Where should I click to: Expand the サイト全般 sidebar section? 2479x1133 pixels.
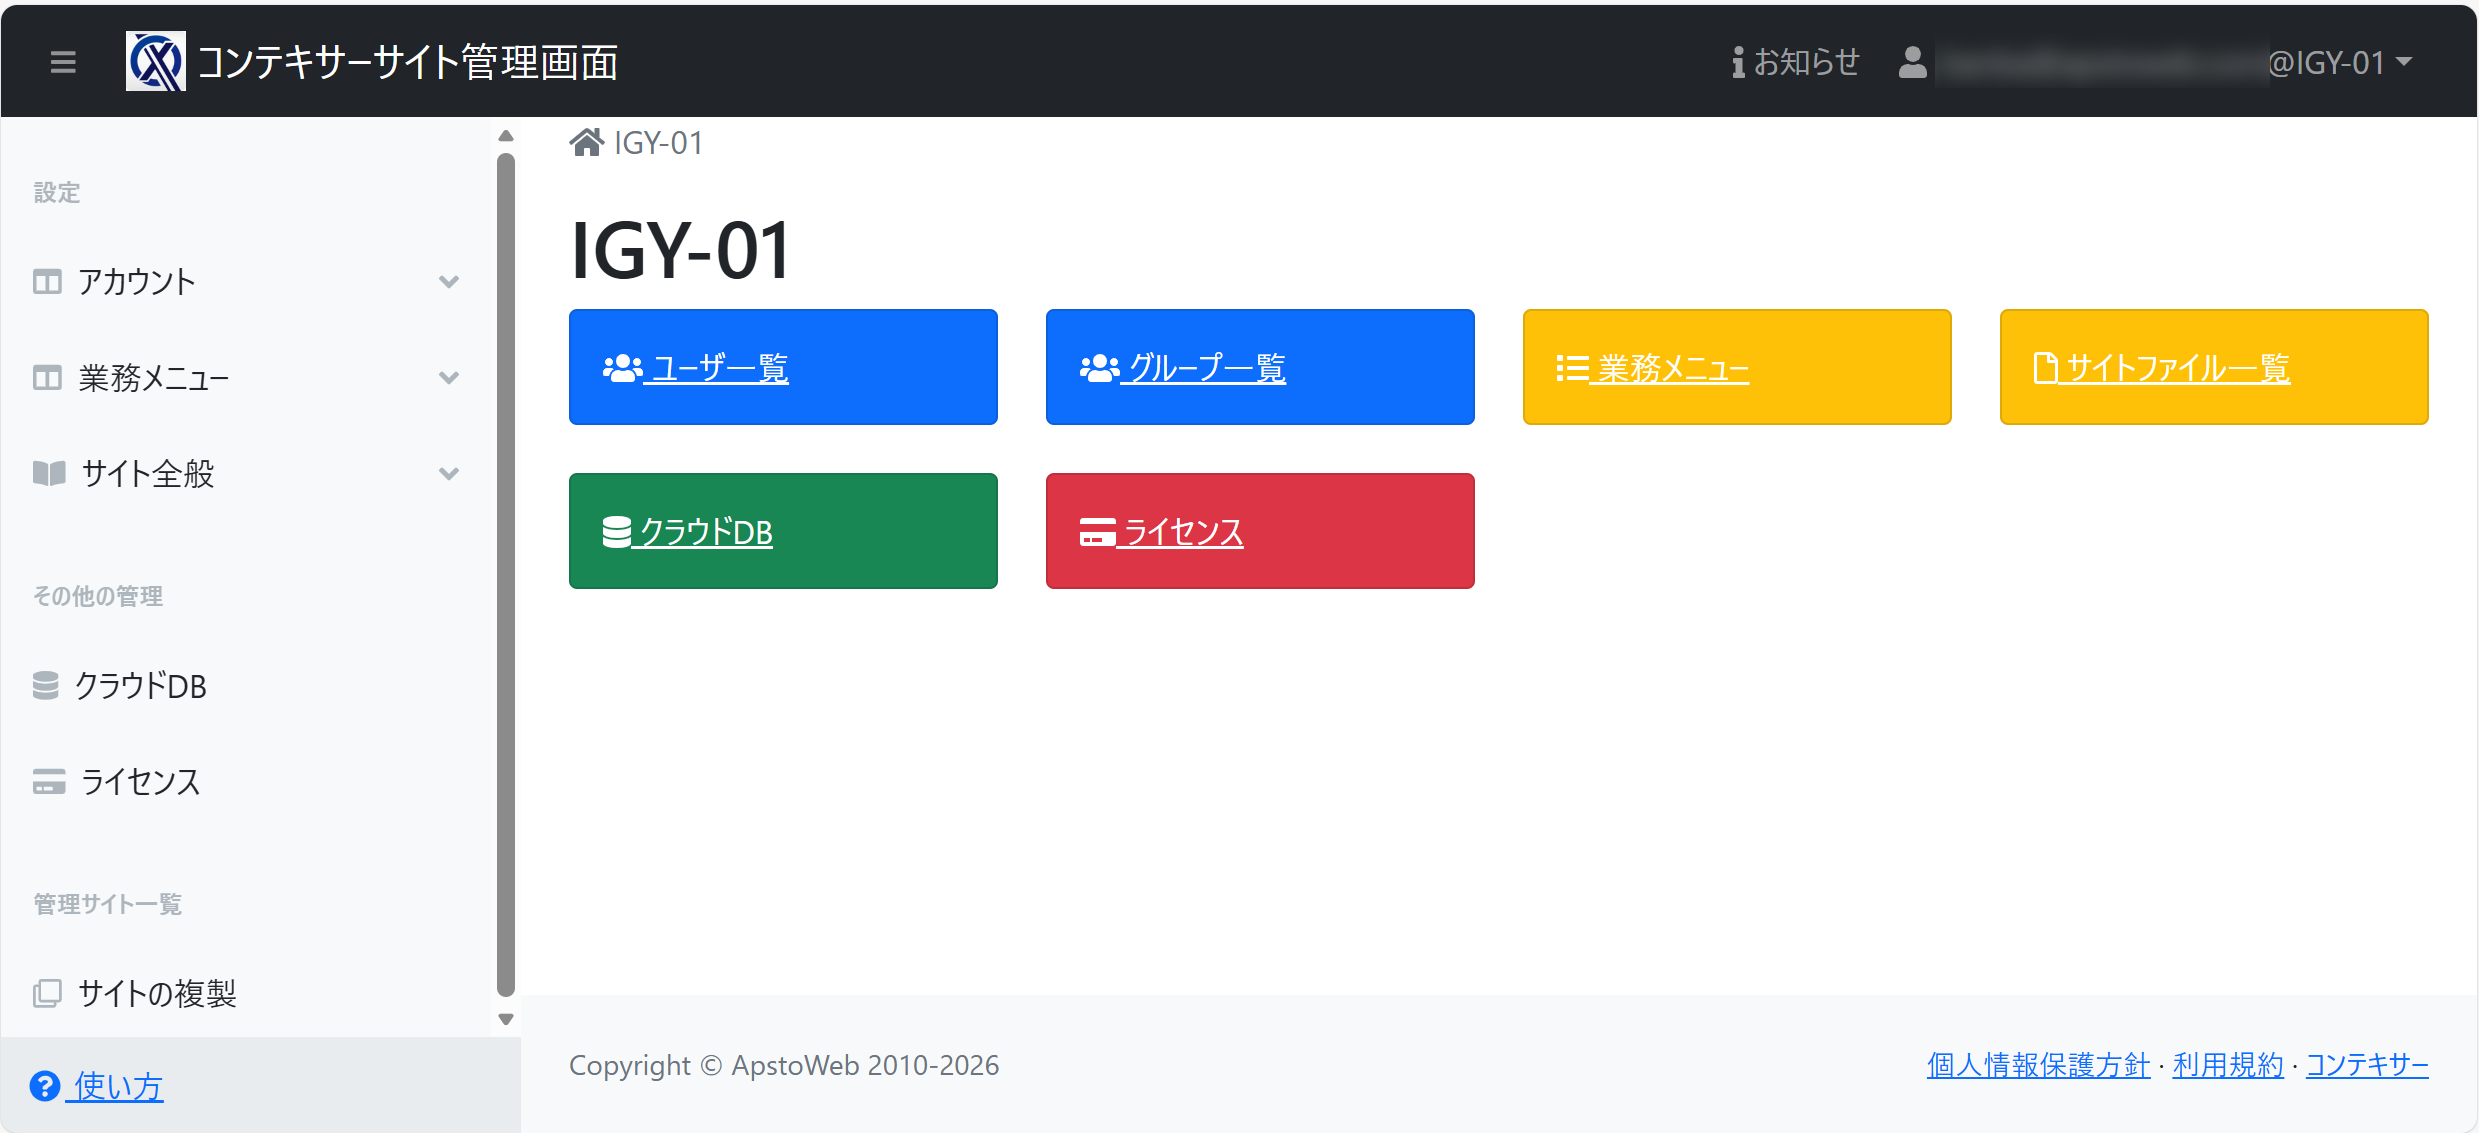(x=449, y=474)
